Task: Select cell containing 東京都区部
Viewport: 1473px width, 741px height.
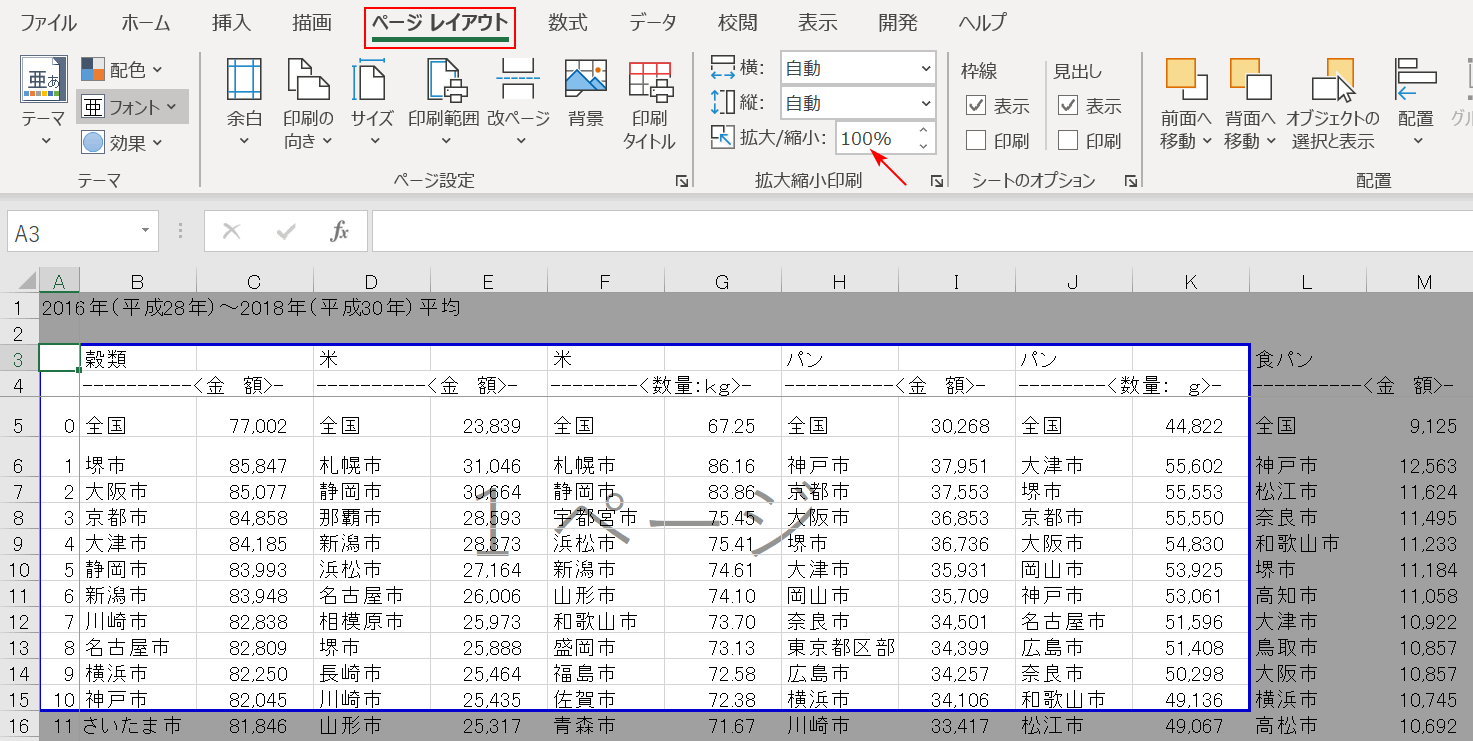Action: click(x=840, y=647)
